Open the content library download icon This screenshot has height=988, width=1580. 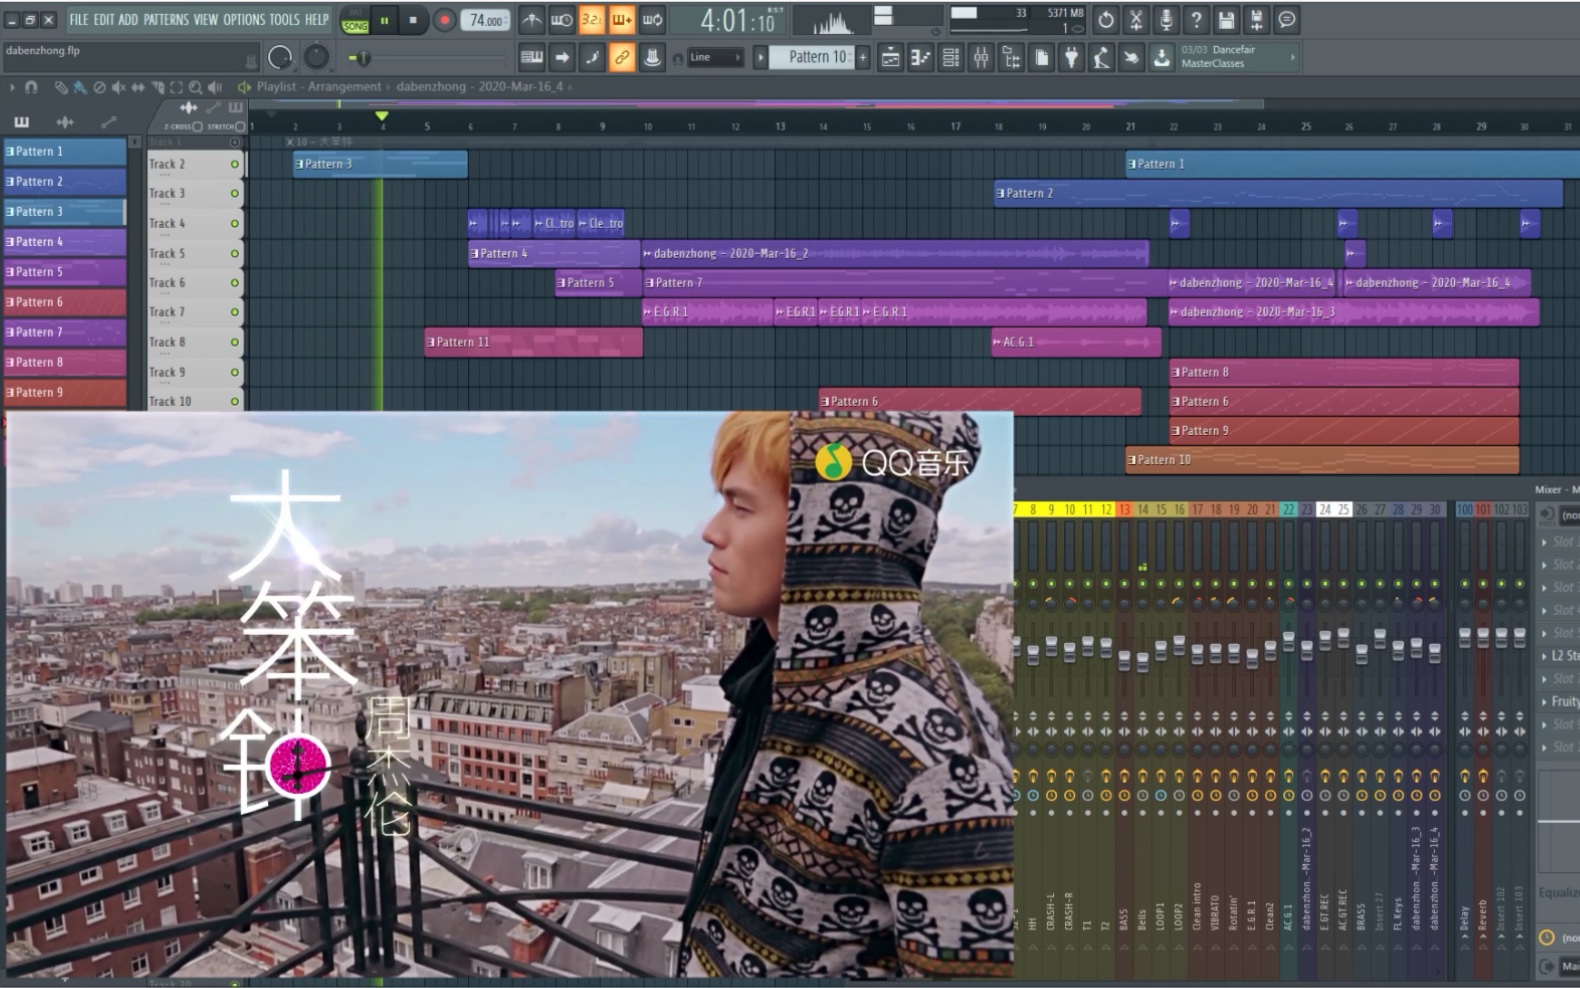(1161, 57)
